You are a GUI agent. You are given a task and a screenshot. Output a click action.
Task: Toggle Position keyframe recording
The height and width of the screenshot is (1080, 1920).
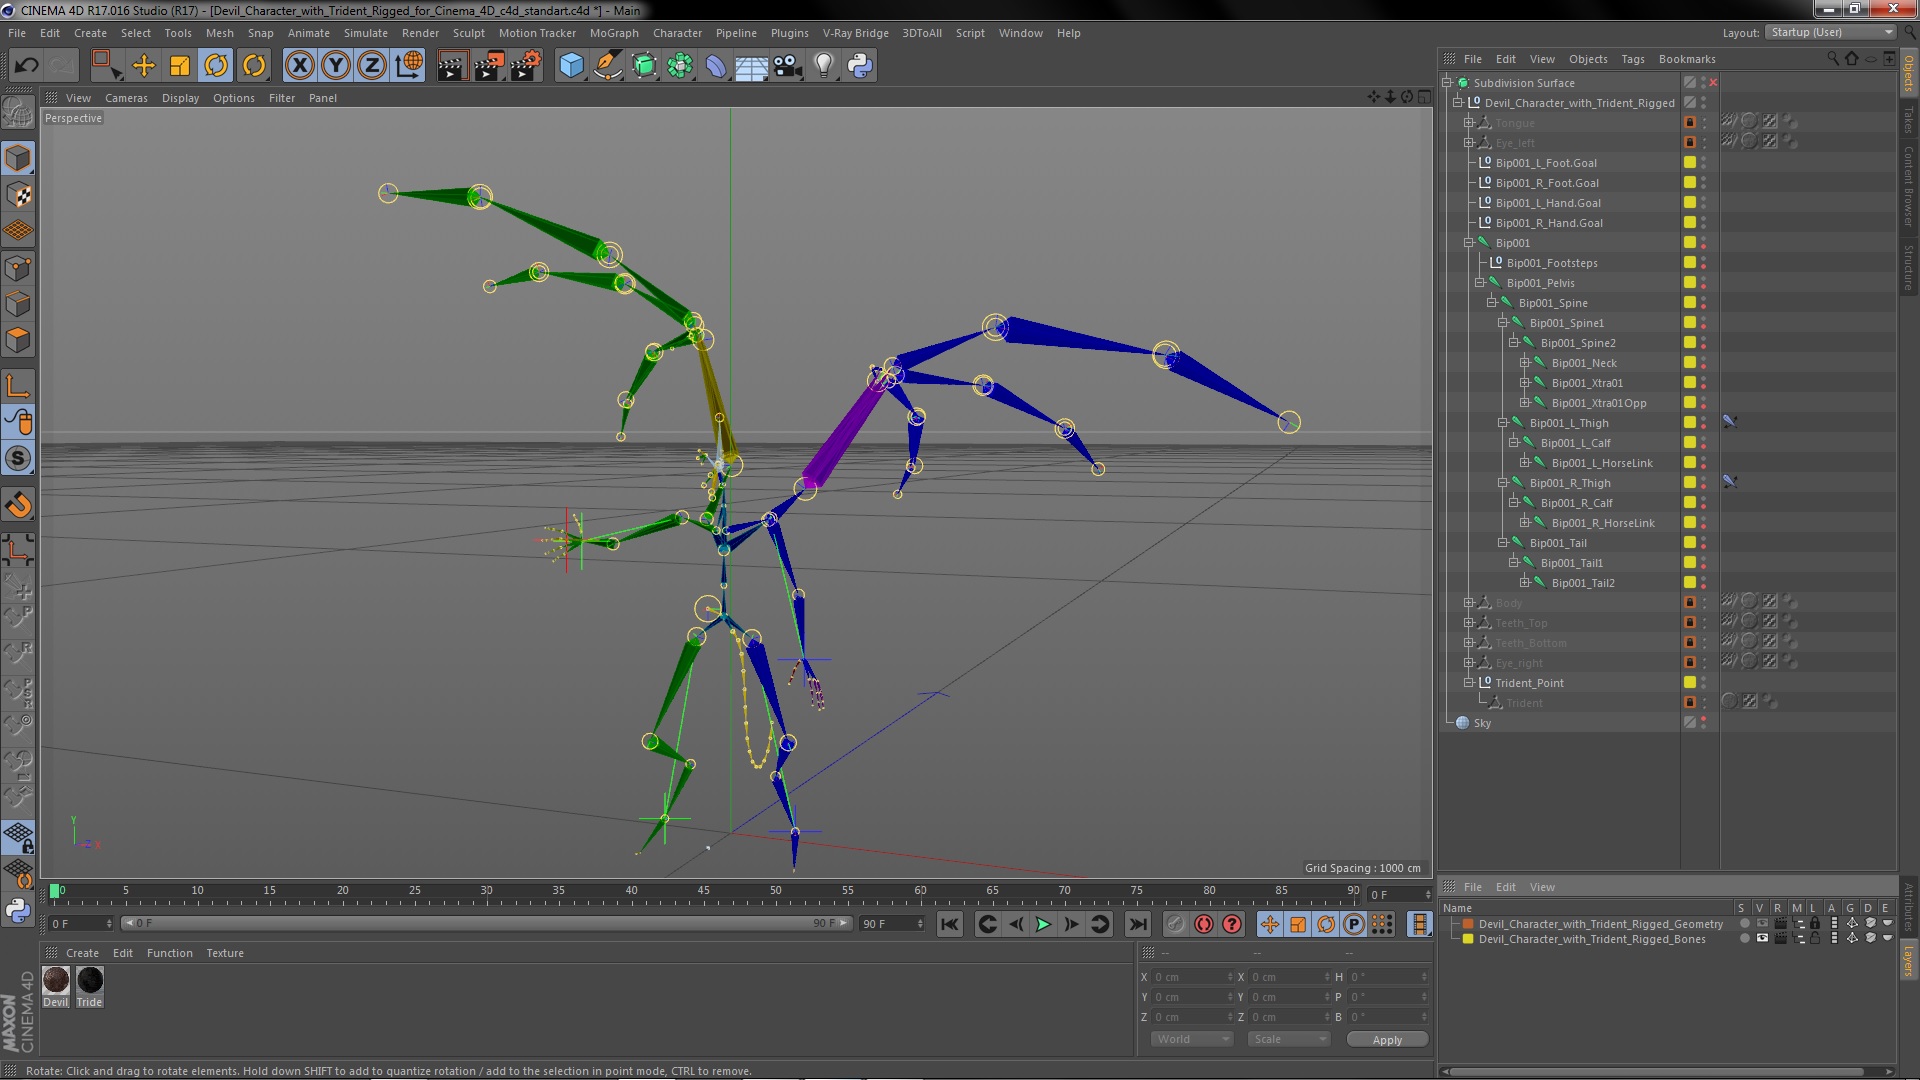click(x=1269, y=924)
